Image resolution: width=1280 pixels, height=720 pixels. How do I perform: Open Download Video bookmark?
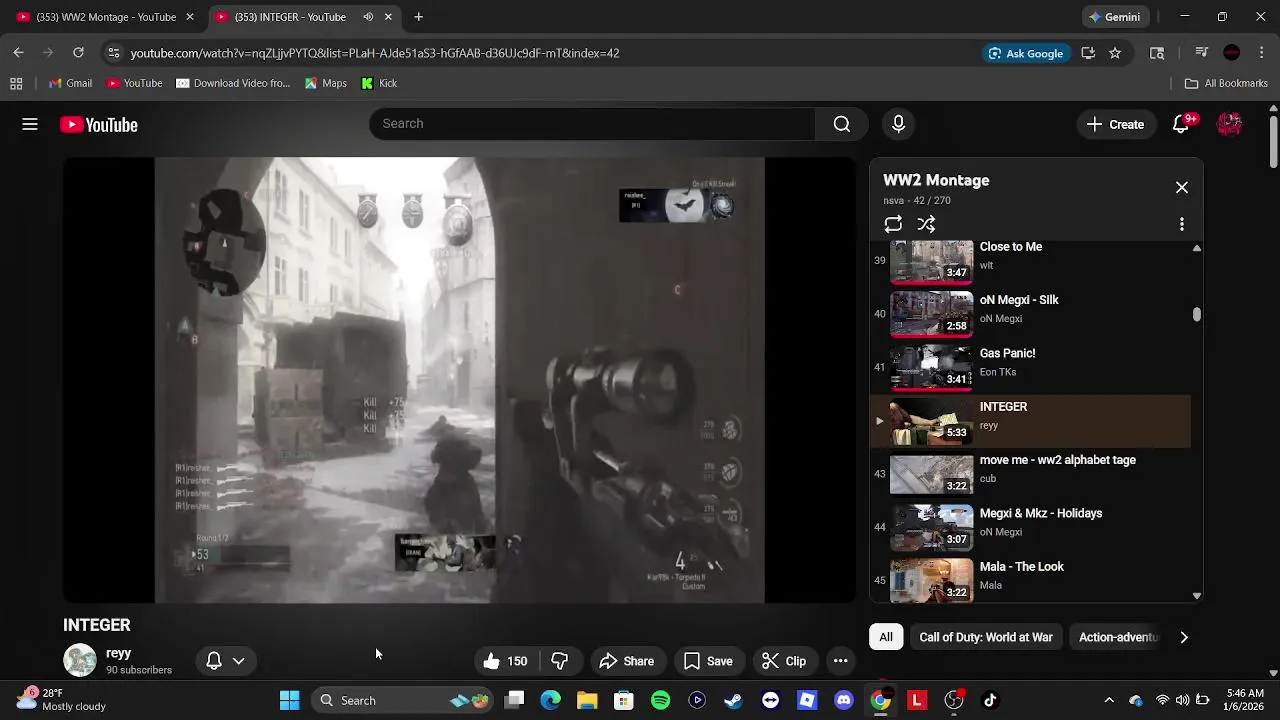tap(233, 83)
